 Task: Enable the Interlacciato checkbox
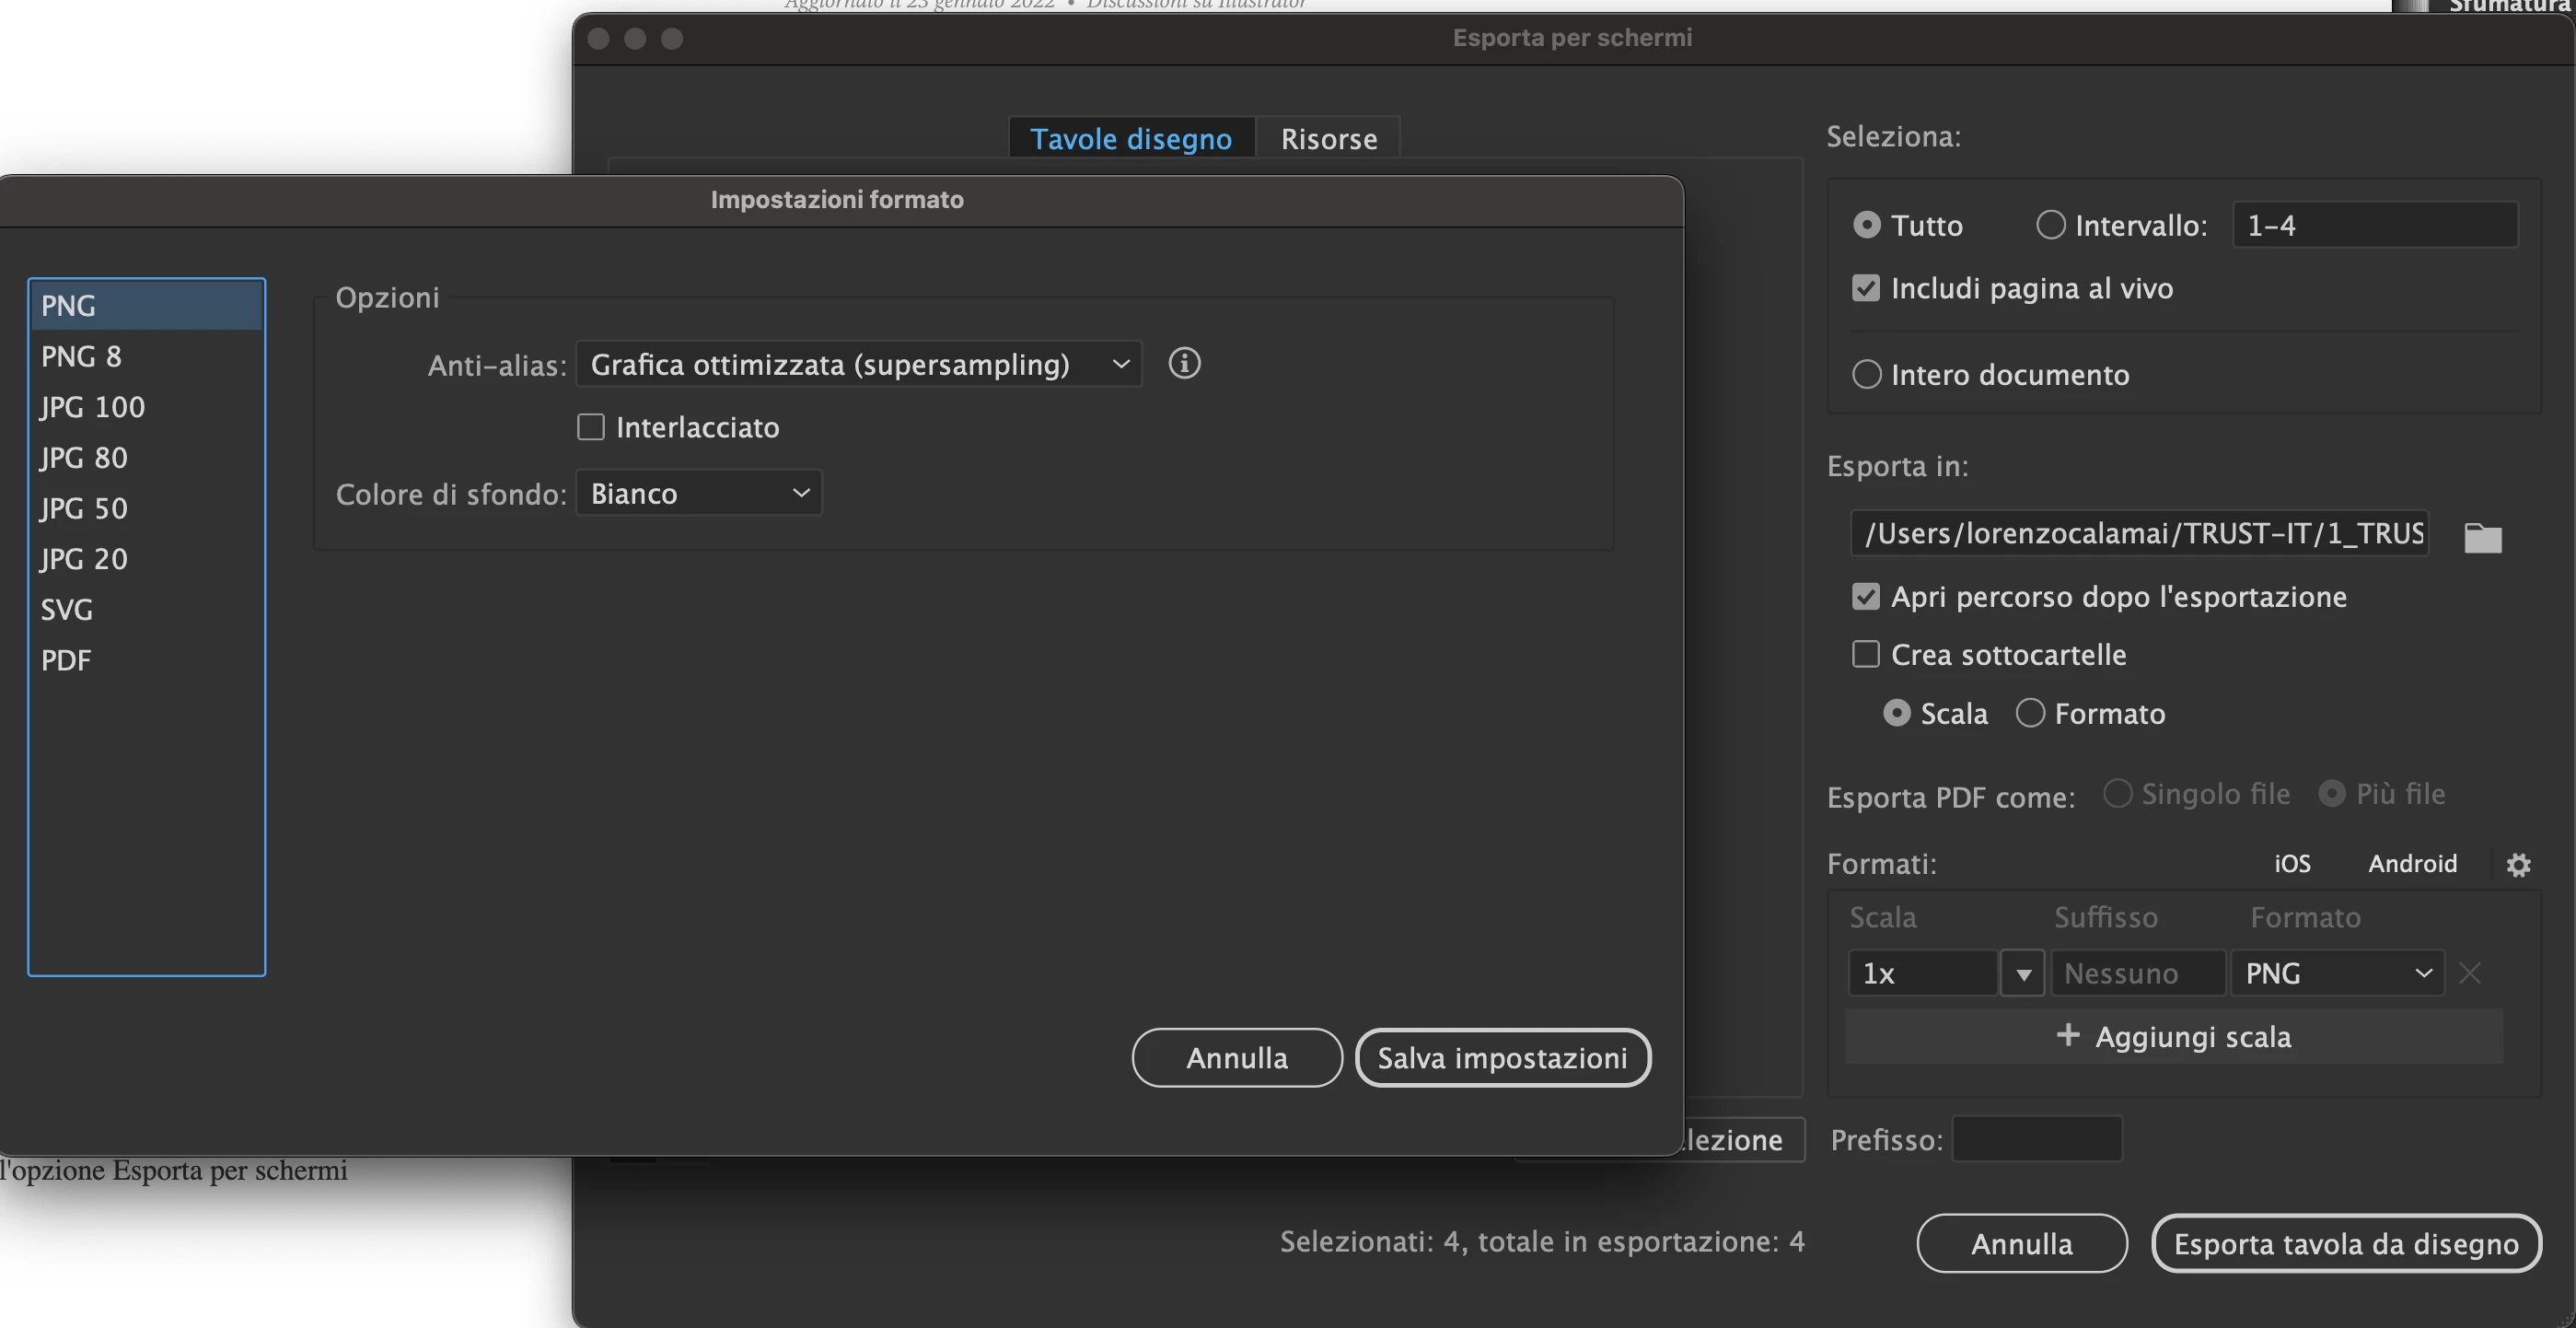(x=591, y=427)
